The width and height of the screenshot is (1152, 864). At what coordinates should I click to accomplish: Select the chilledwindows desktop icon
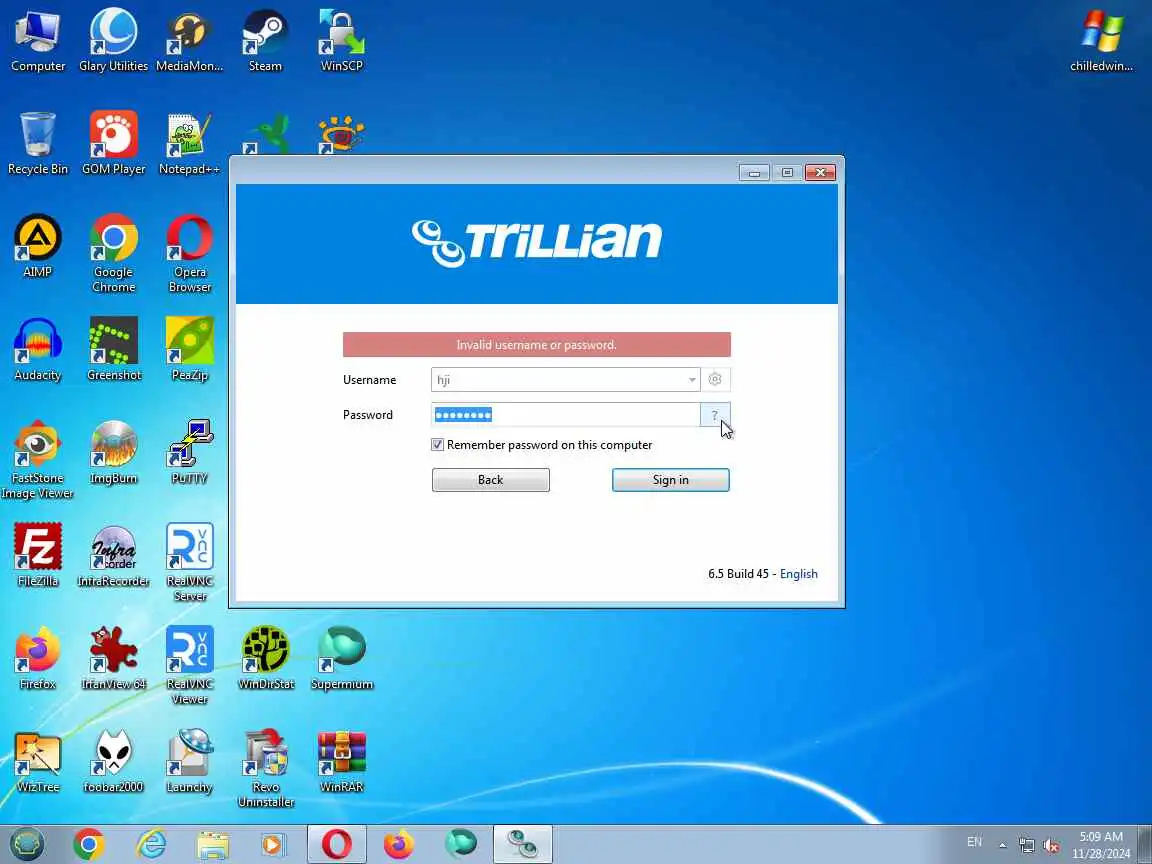click(x=1101, y=40)
